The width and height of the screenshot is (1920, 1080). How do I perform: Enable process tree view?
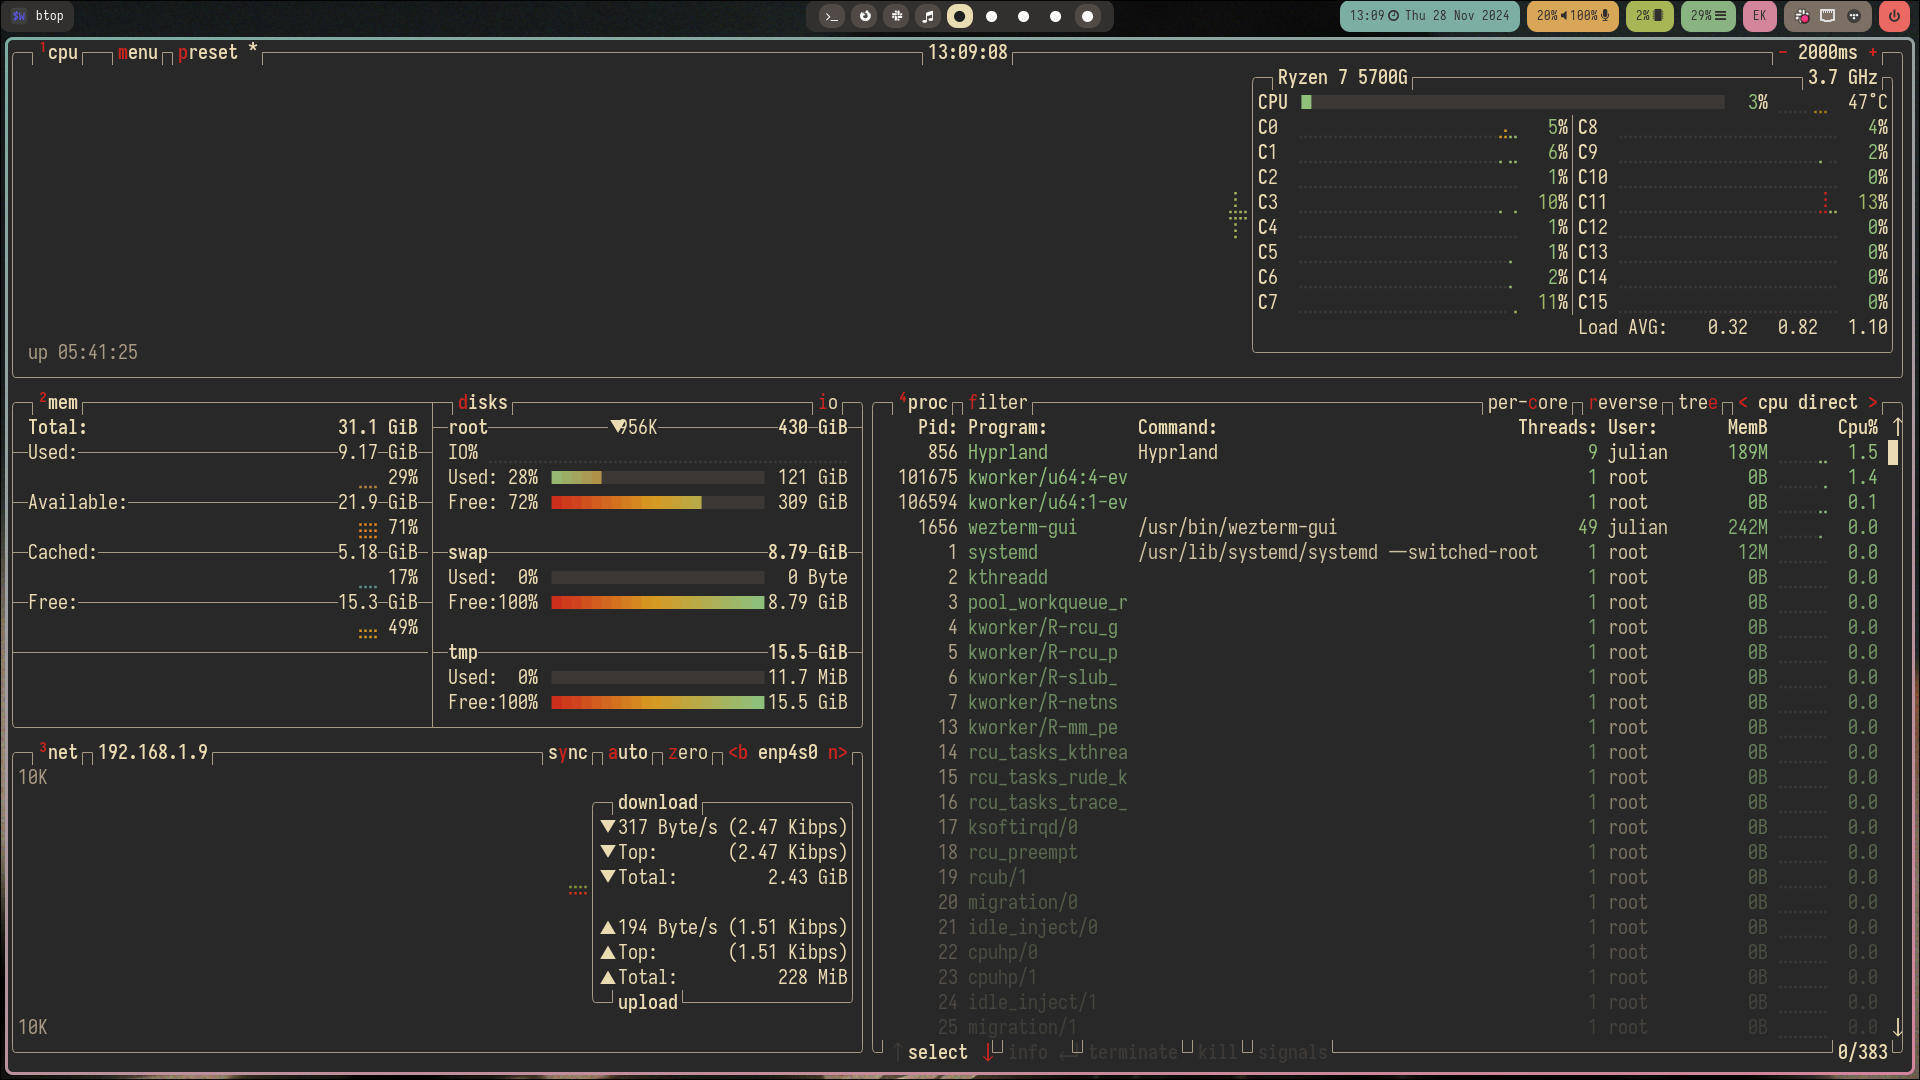[1698, 402]
